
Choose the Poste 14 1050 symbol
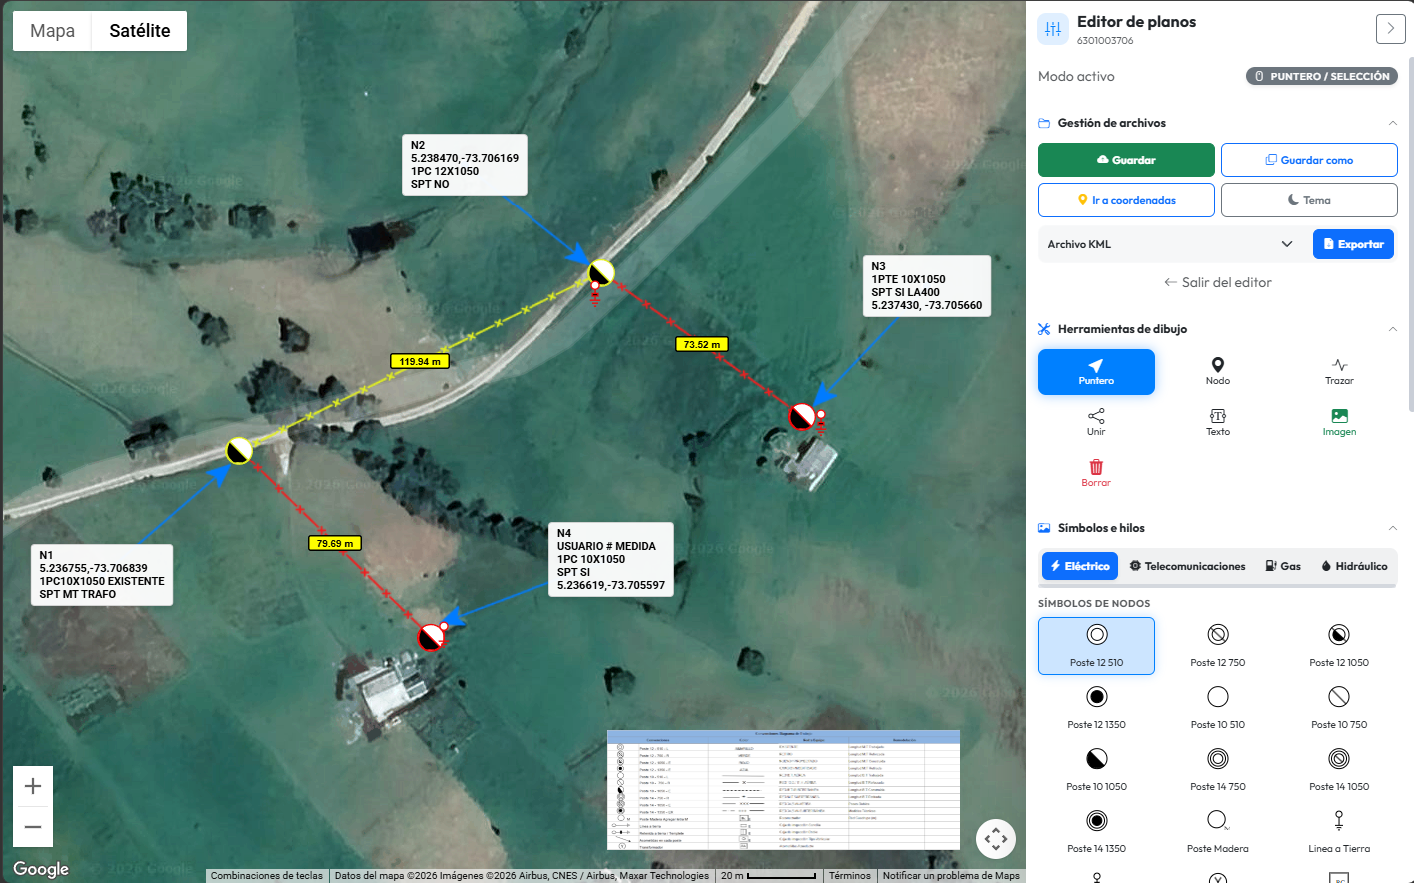click(1339, 770)
